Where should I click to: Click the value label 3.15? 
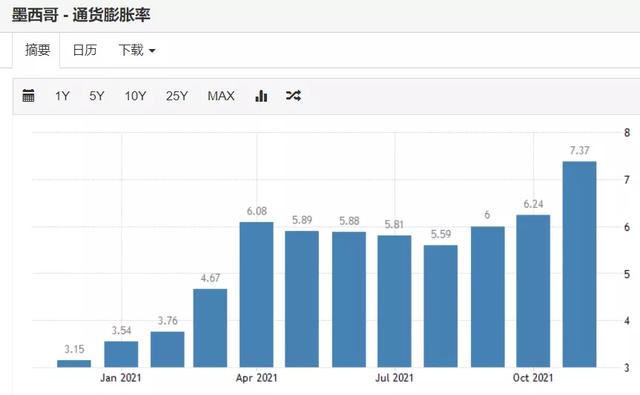click(74, 349)
